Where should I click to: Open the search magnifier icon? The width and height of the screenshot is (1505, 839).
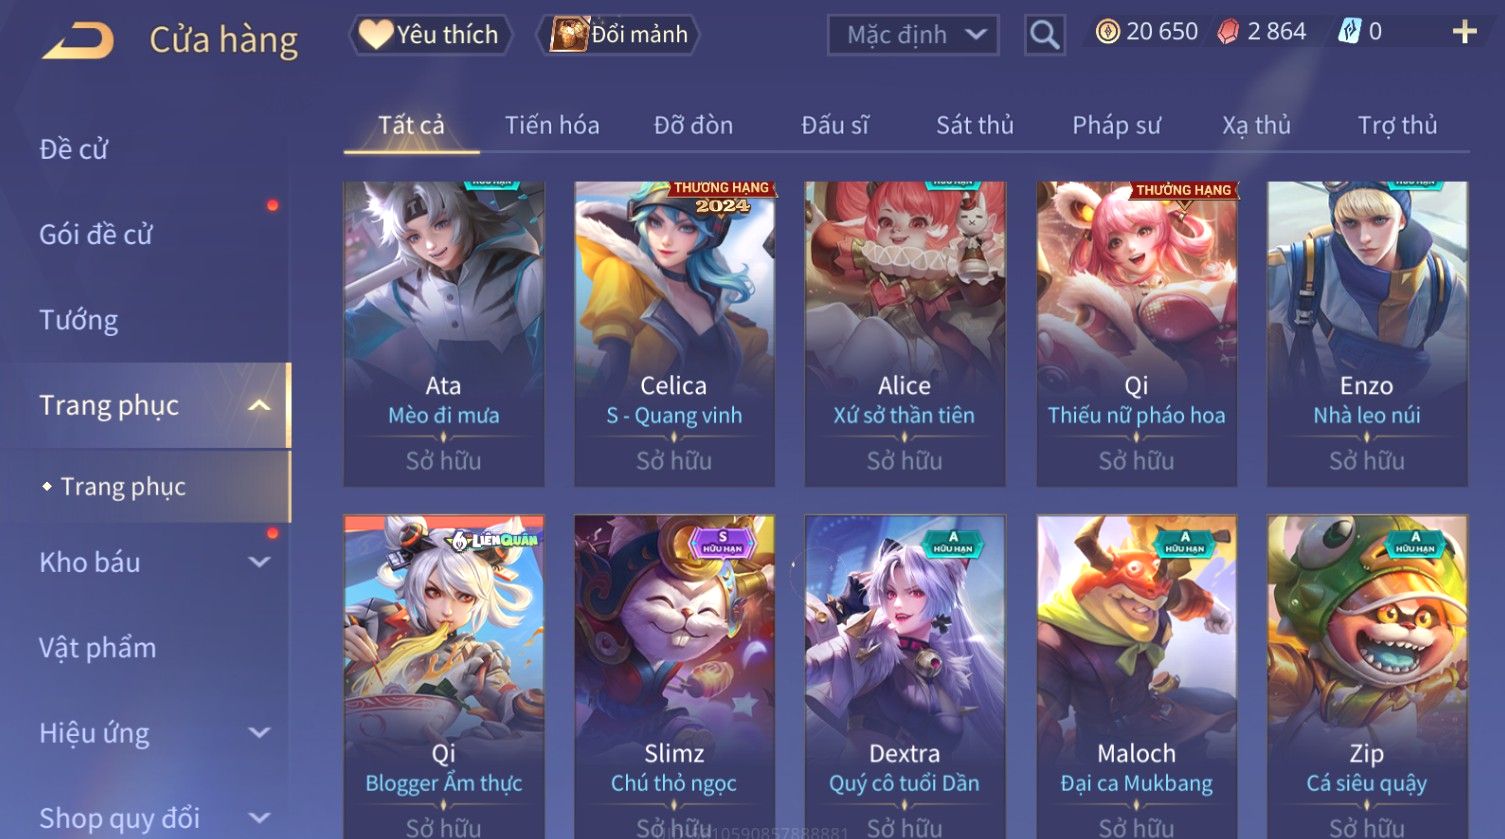1044,35
